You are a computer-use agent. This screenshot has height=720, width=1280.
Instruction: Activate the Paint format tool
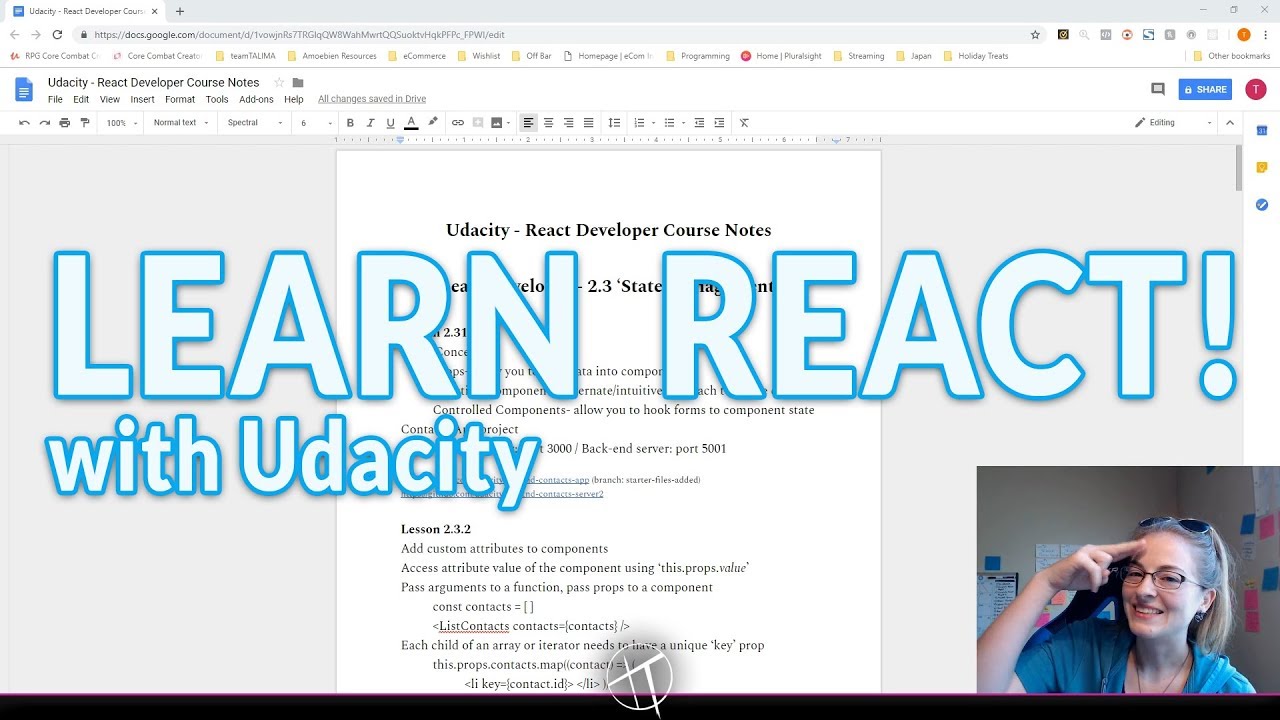click(84, 123)
